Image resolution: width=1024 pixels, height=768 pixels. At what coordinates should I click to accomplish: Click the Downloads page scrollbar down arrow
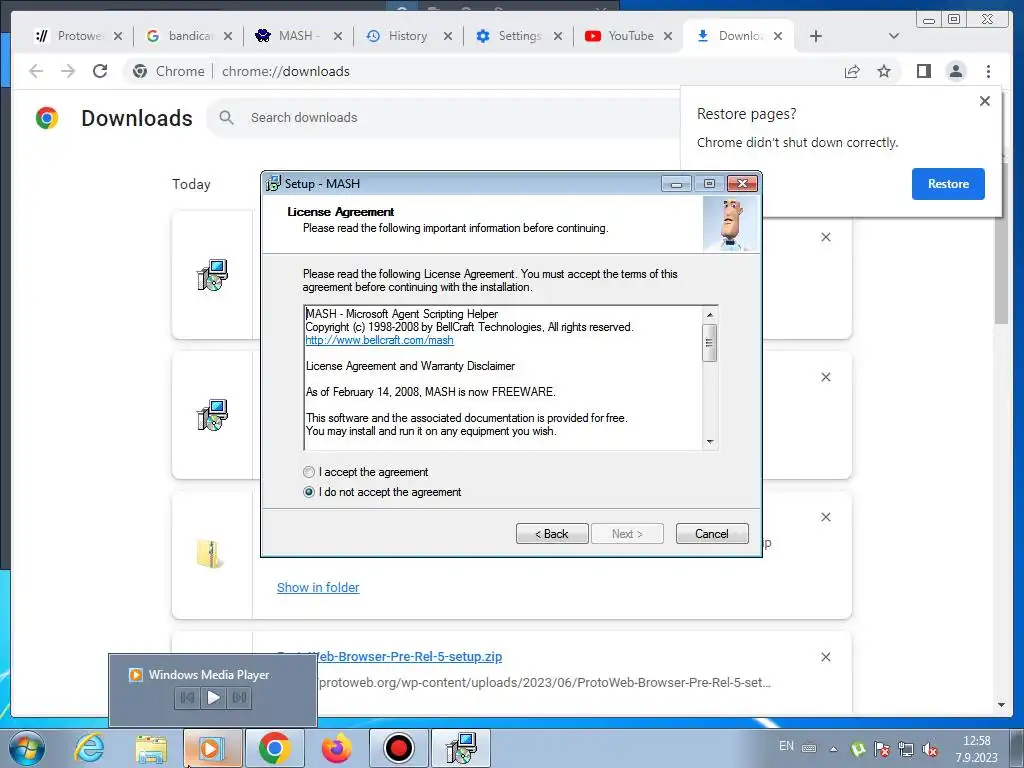tap(1001, 705)
